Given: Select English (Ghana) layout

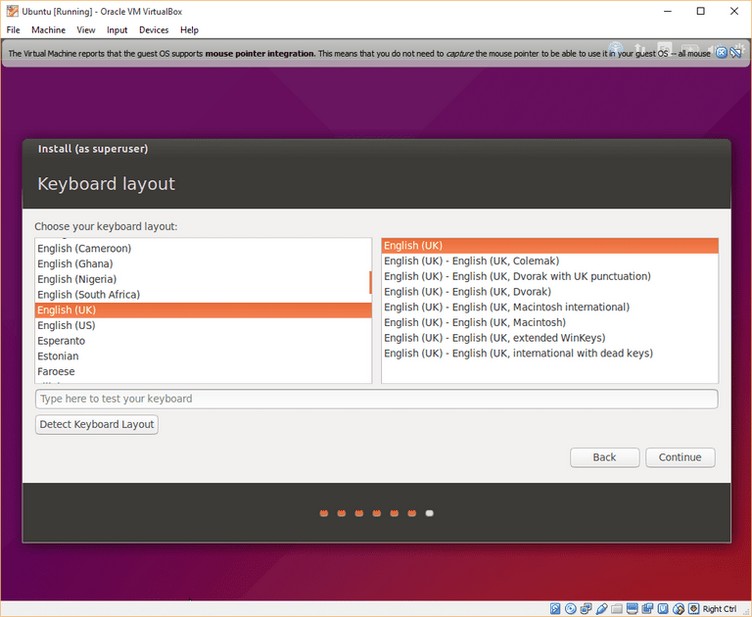Looking at the screenshot, I should pos(203,264).
